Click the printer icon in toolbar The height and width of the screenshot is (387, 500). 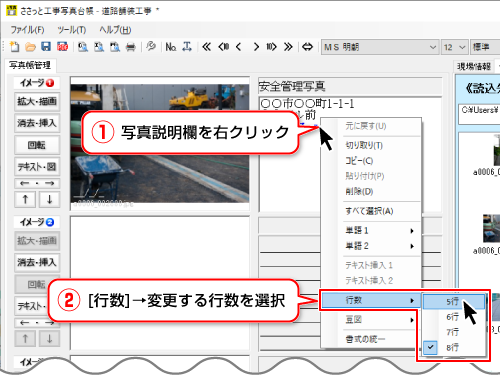pos(131,47)
